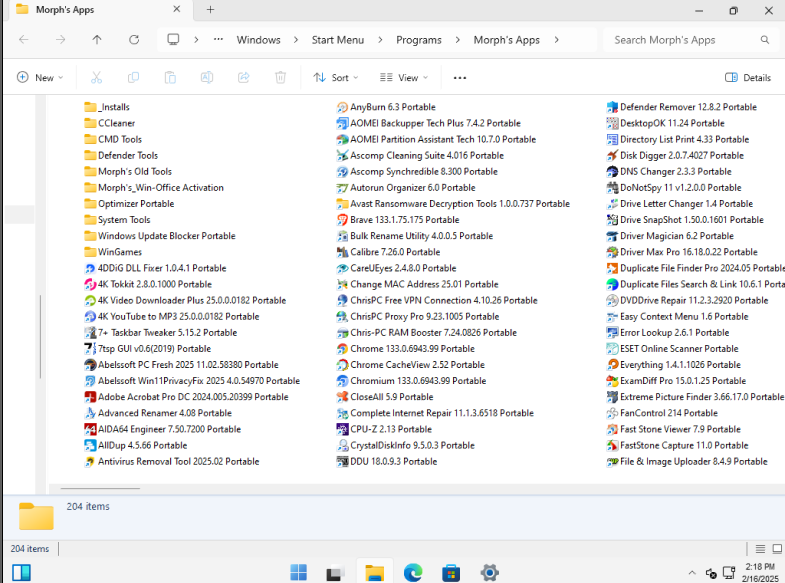785x583 pixels.
Task: Select WinGames folder
Action: [113, 252]
